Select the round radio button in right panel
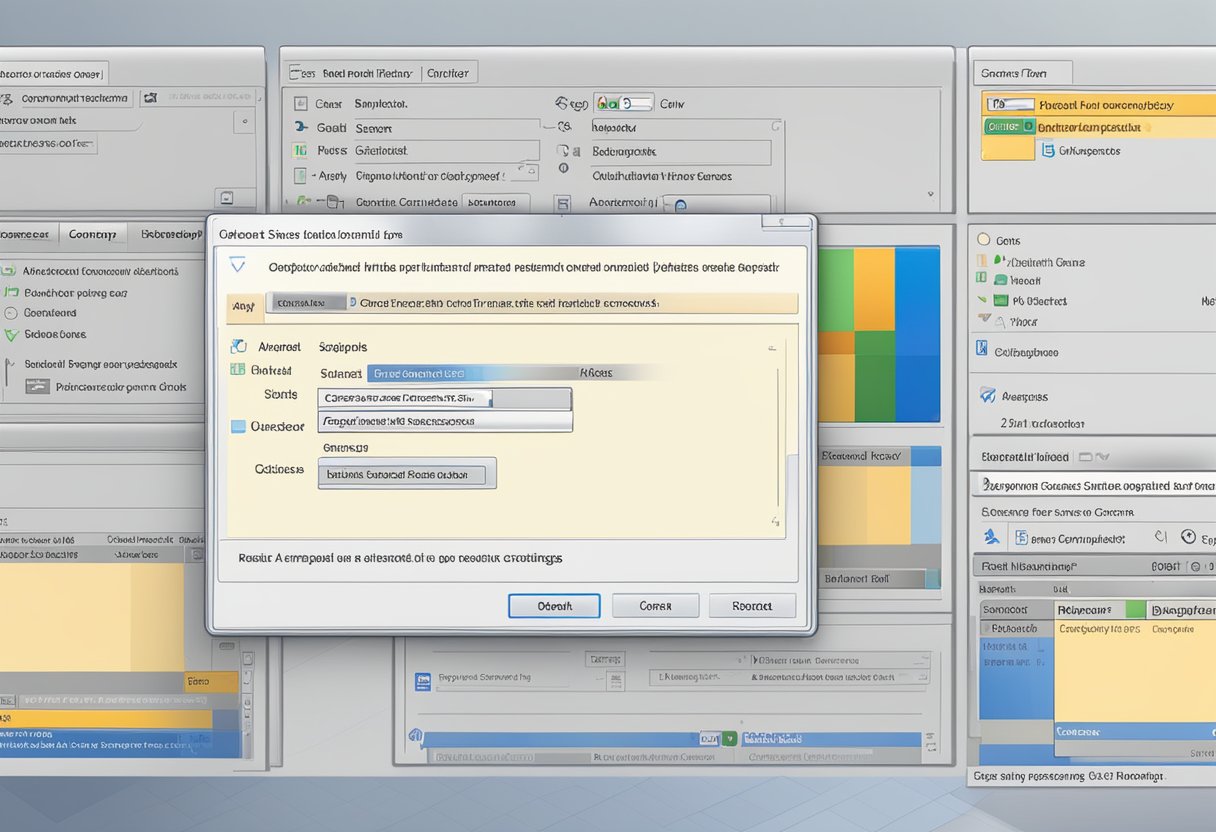The width and height of the screenshot is (1216, 832). 983,240
